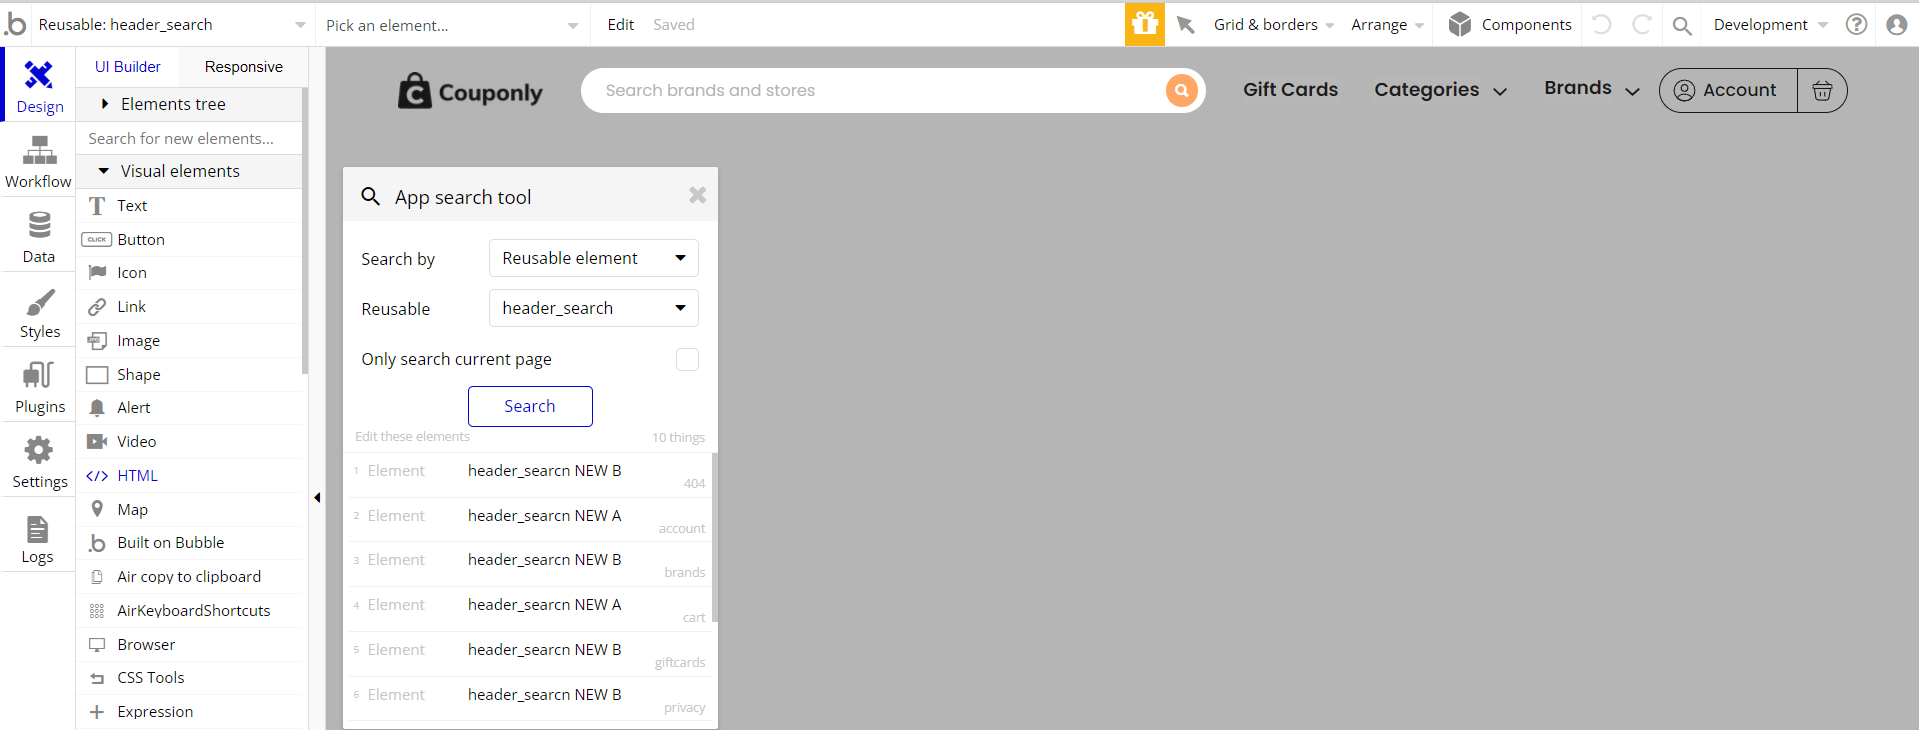
Task: Open the Logs tab
Action: (39, 537)
